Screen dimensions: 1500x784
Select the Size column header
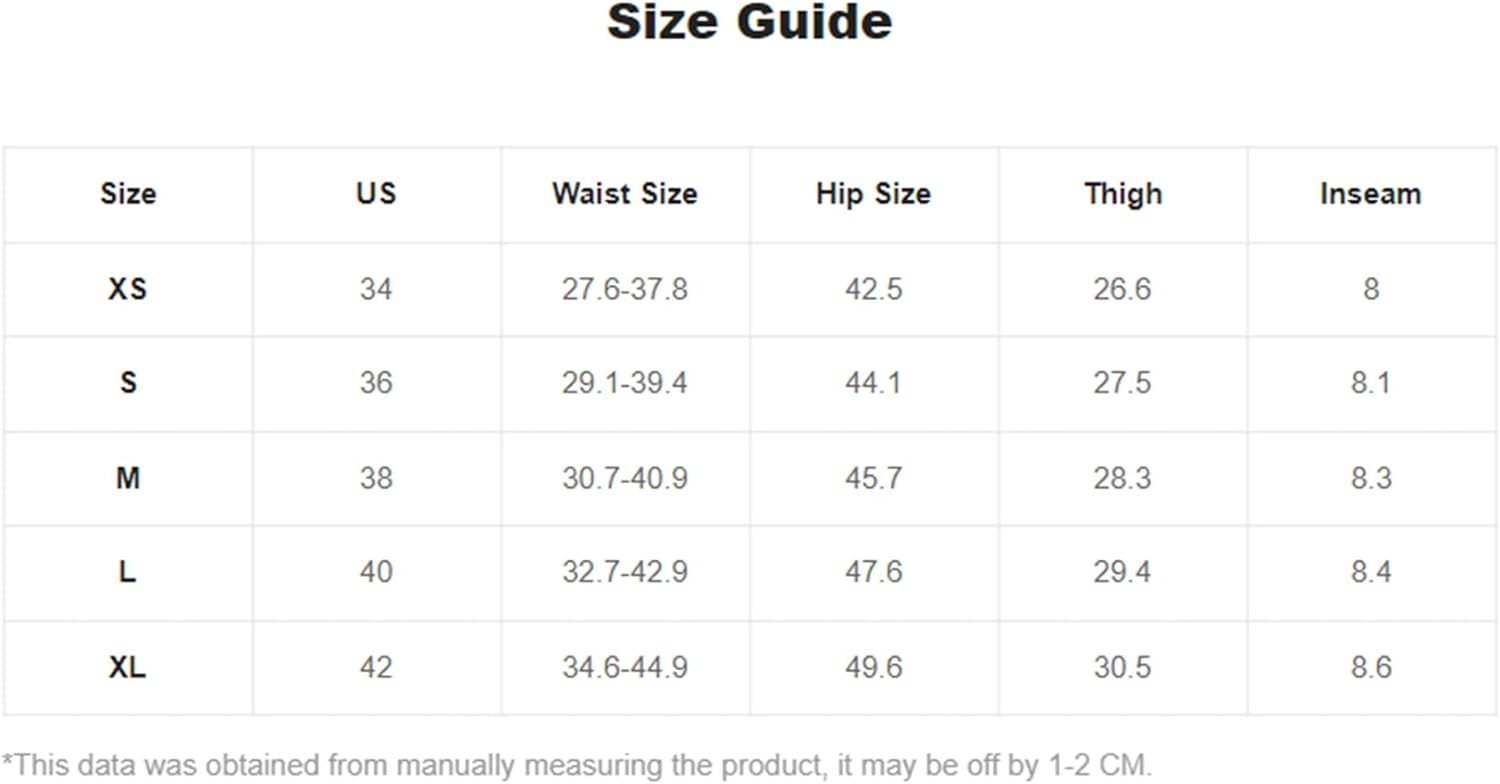[128, 193]
